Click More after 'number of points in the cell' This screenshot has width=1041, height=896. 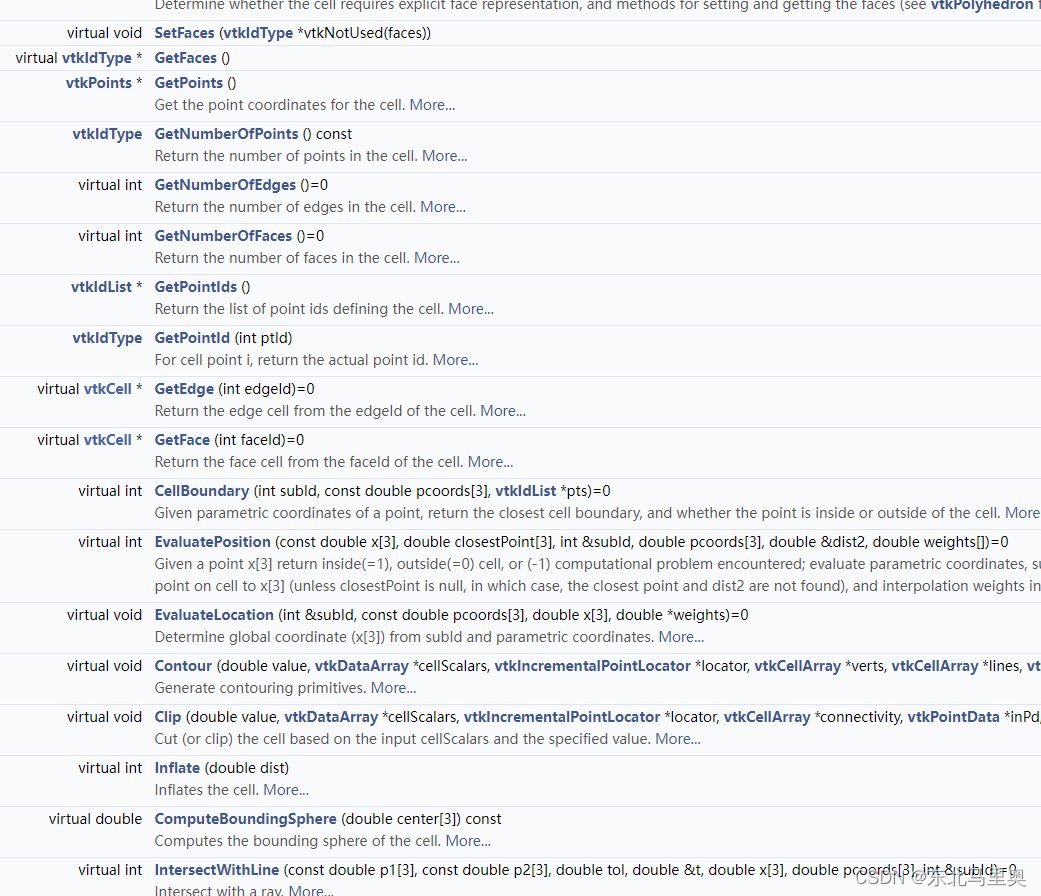(445, 157)
